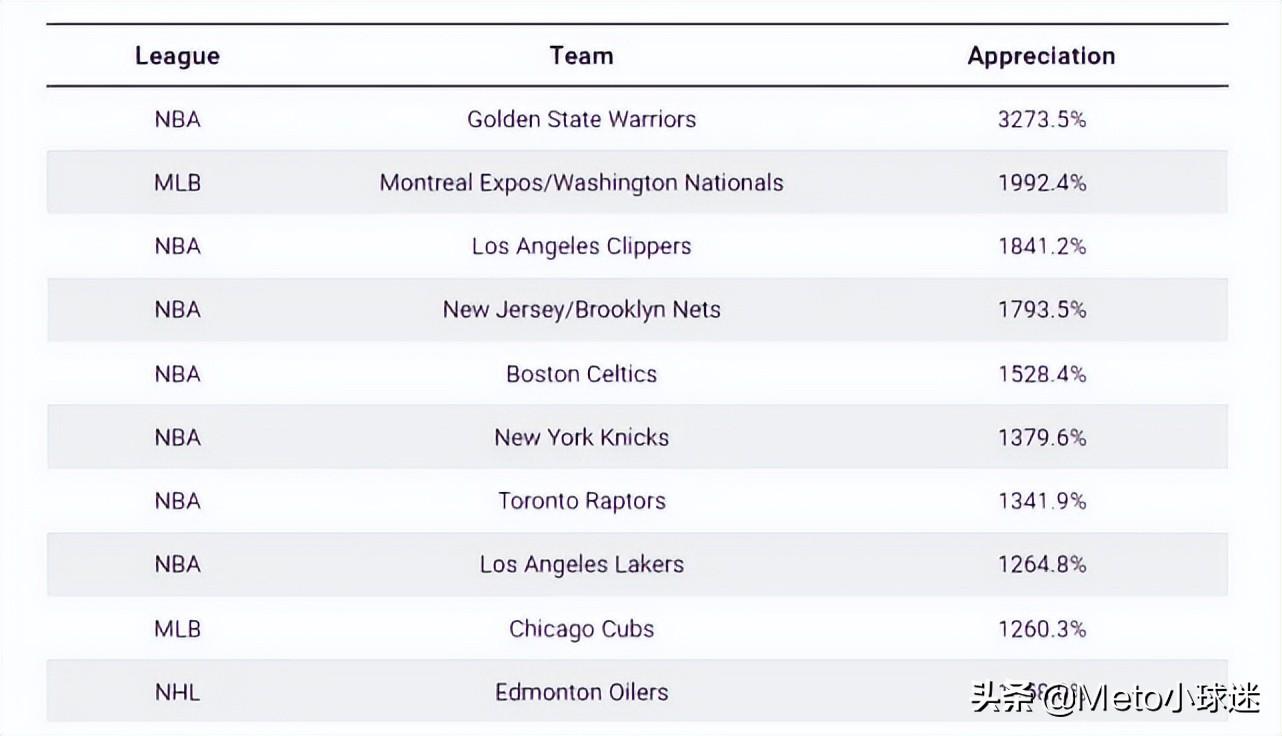
Task: Select the Los Angeles Lakers team name
Action: [x=581, y=565]
